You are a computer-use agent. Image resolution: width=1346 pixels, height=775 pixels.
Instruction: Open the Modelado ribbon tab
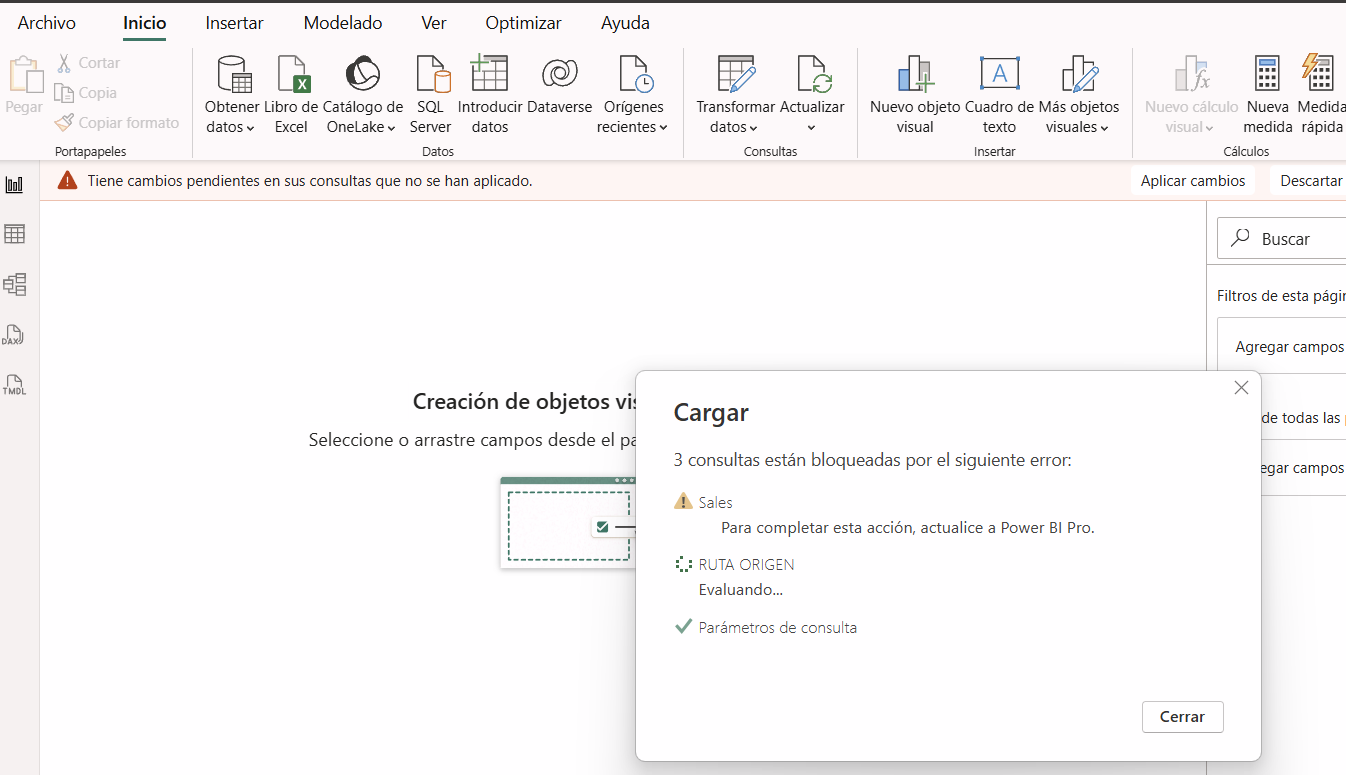coord(343,23)
